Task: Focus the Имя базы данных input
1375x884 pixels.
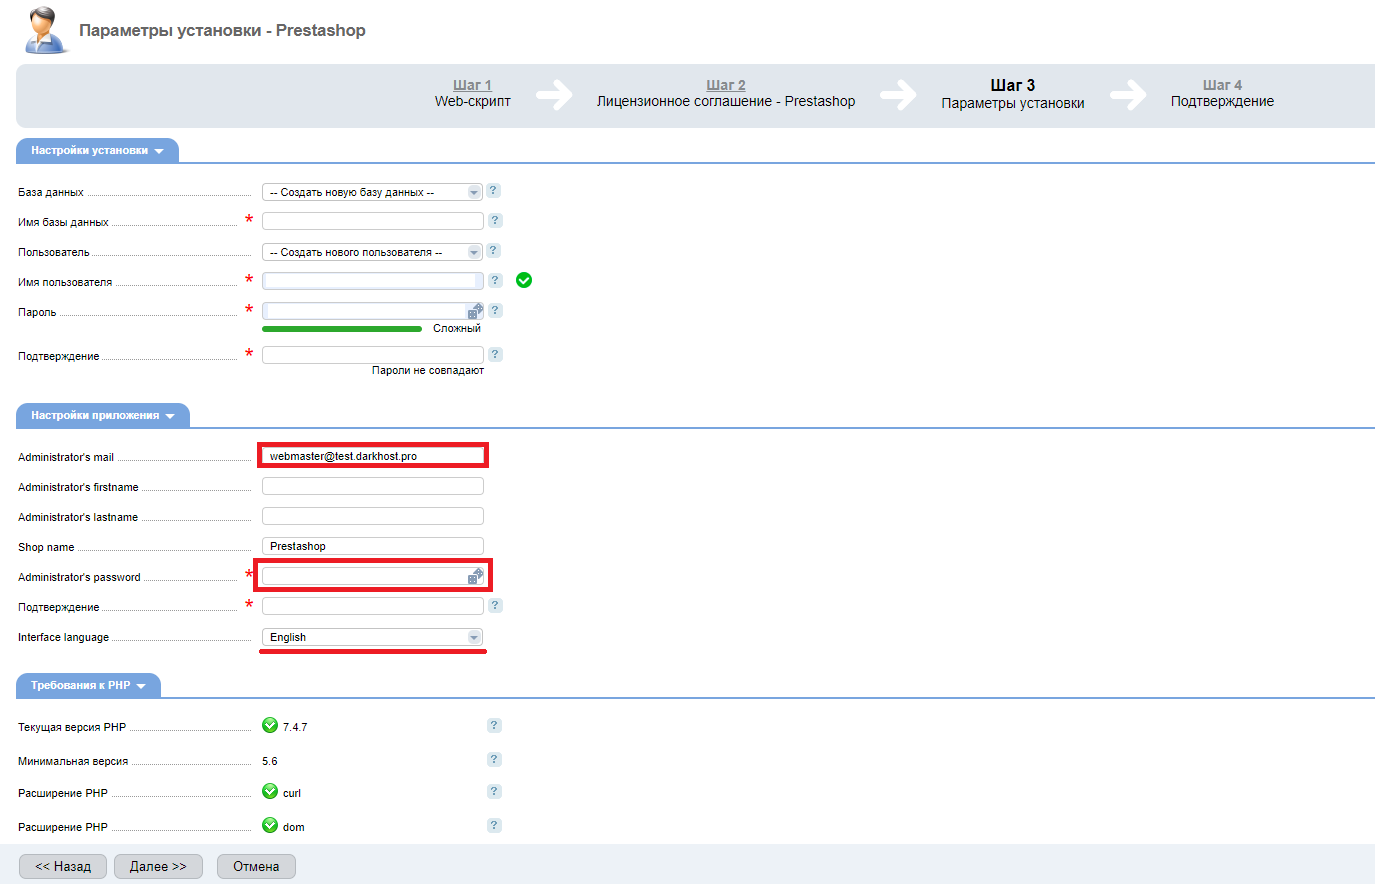Action: pos(373,221)
